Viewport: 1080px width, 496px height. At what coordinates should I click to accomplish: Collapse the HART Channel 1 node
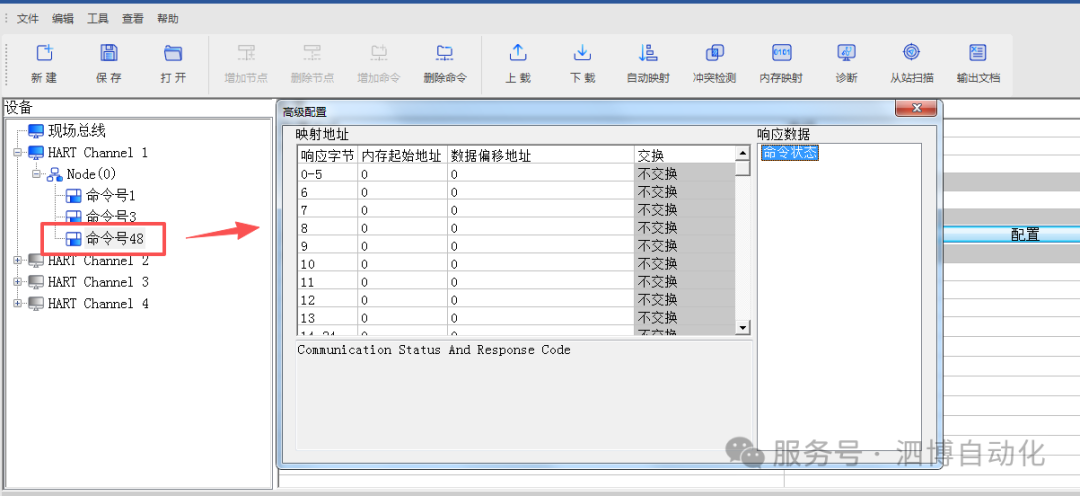click(x=18, y=152)
